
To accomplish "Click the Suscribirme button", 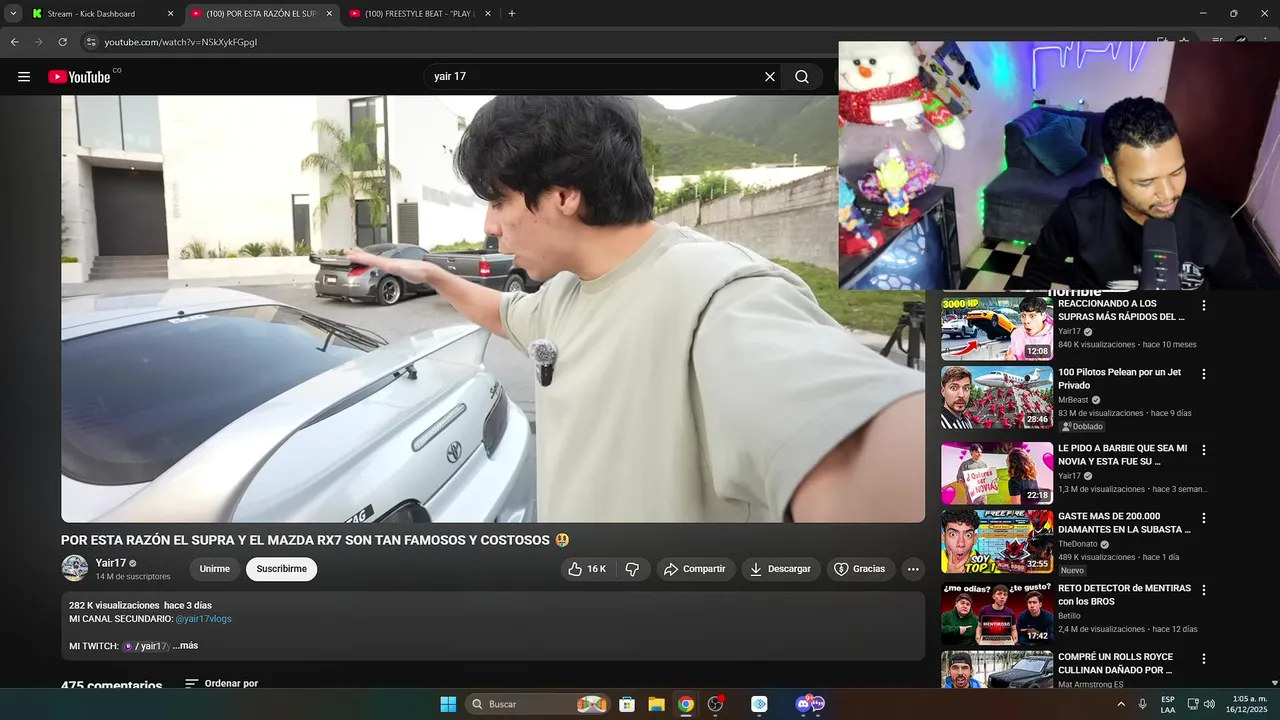I will (282, 569).
